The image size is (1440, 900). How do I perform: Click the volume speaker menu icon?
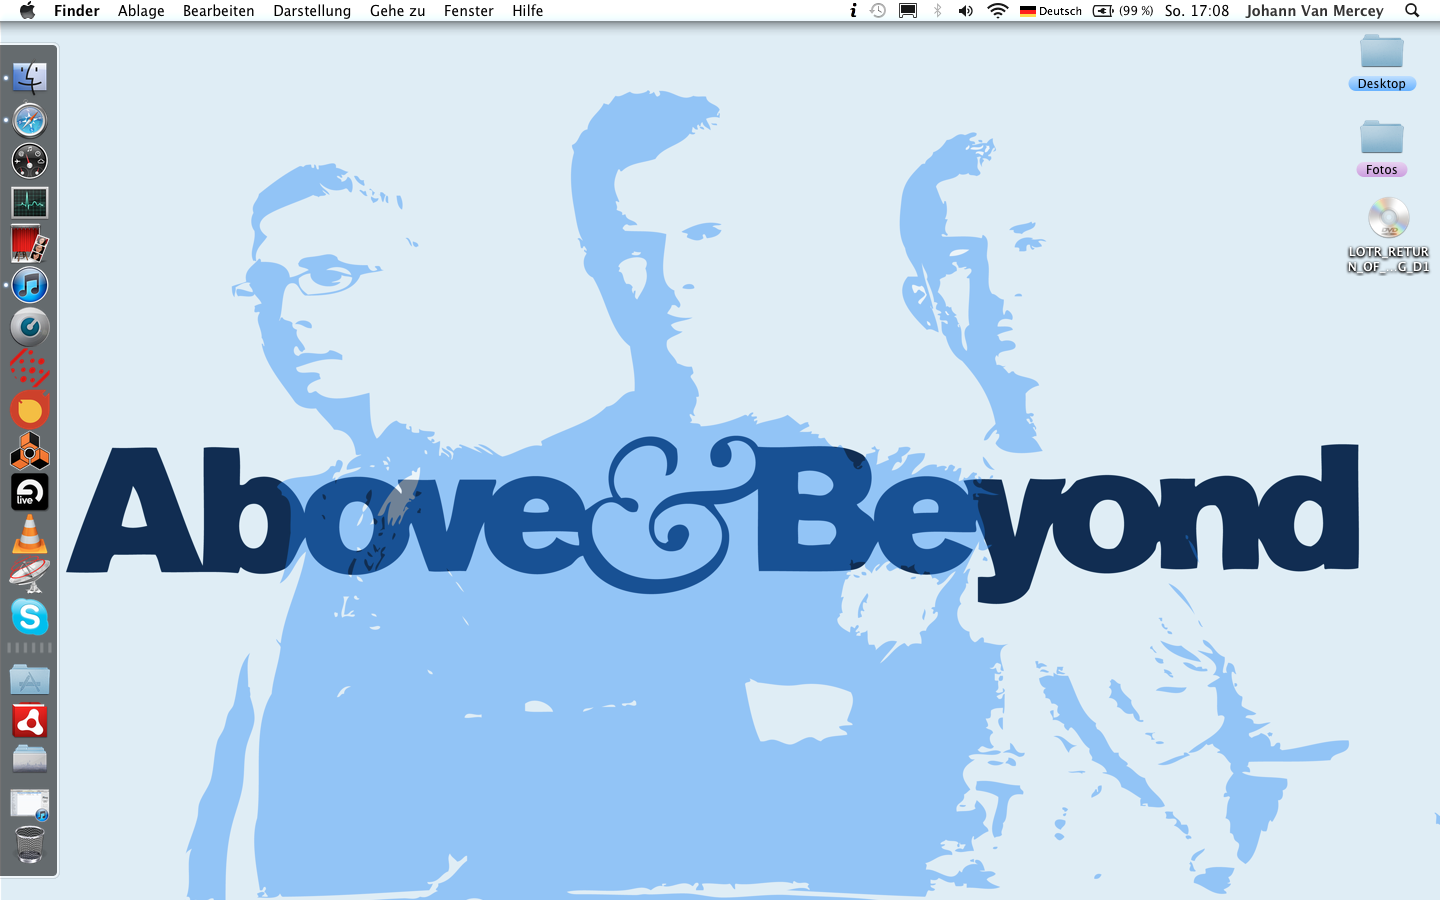[x=965, y=11]
